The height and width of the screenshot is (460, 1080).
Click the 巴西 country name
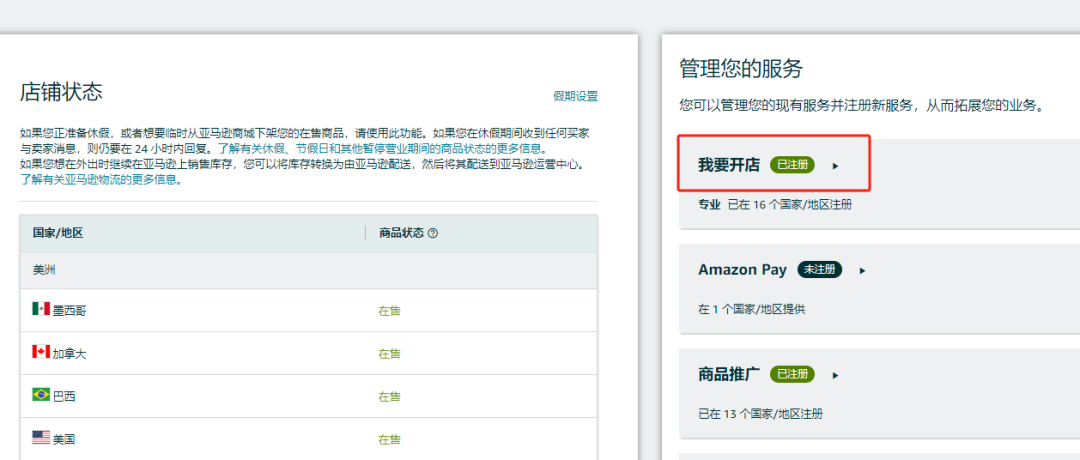pos(64,397)
